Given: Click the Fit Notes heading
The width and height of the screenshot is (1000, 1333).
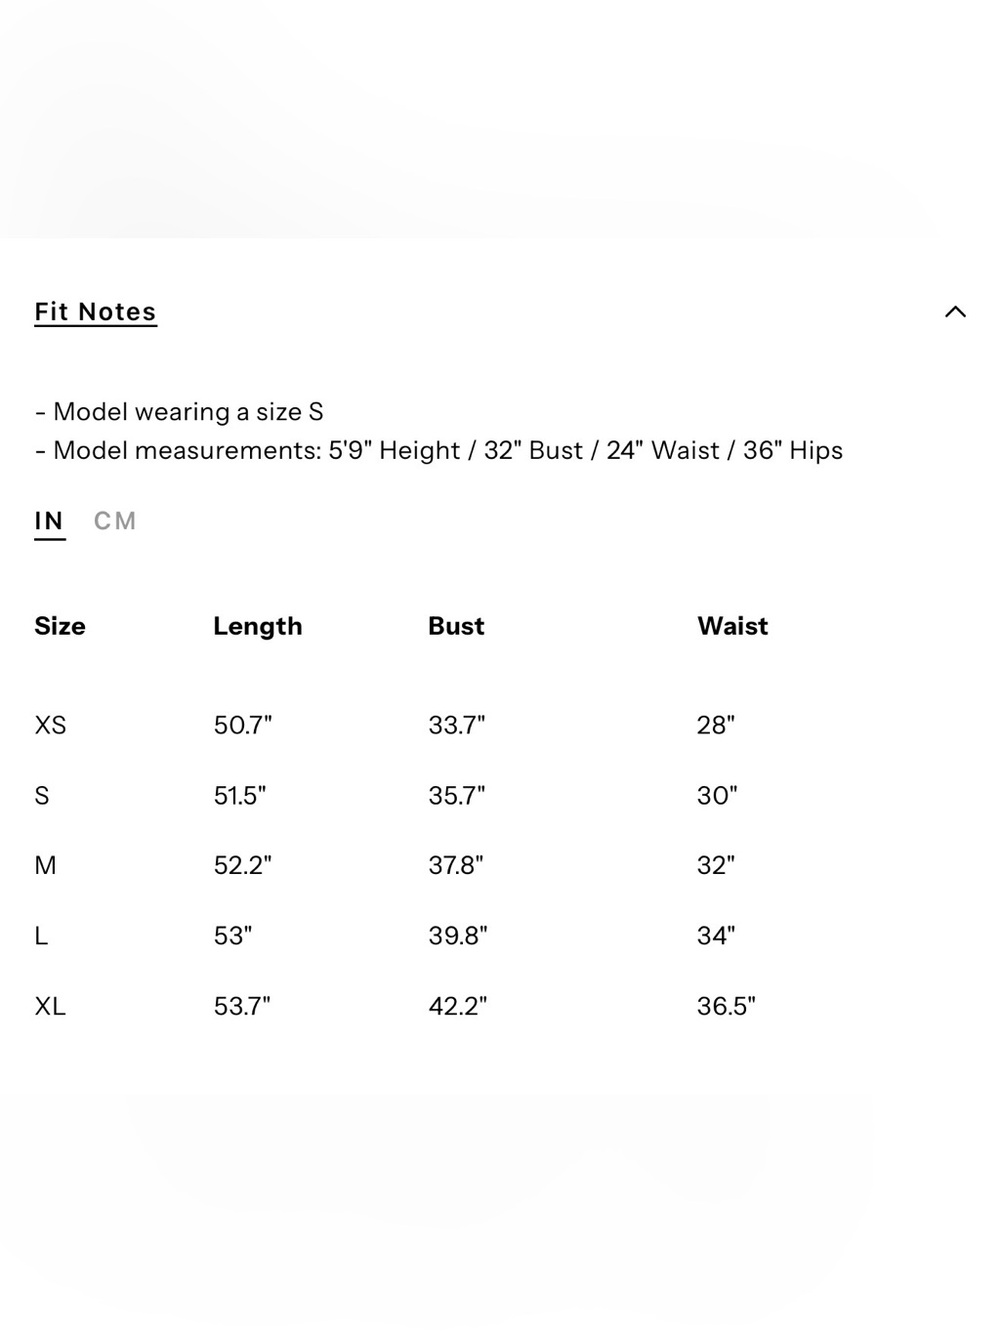Looking at the screenshot, I should pos(95,312).
